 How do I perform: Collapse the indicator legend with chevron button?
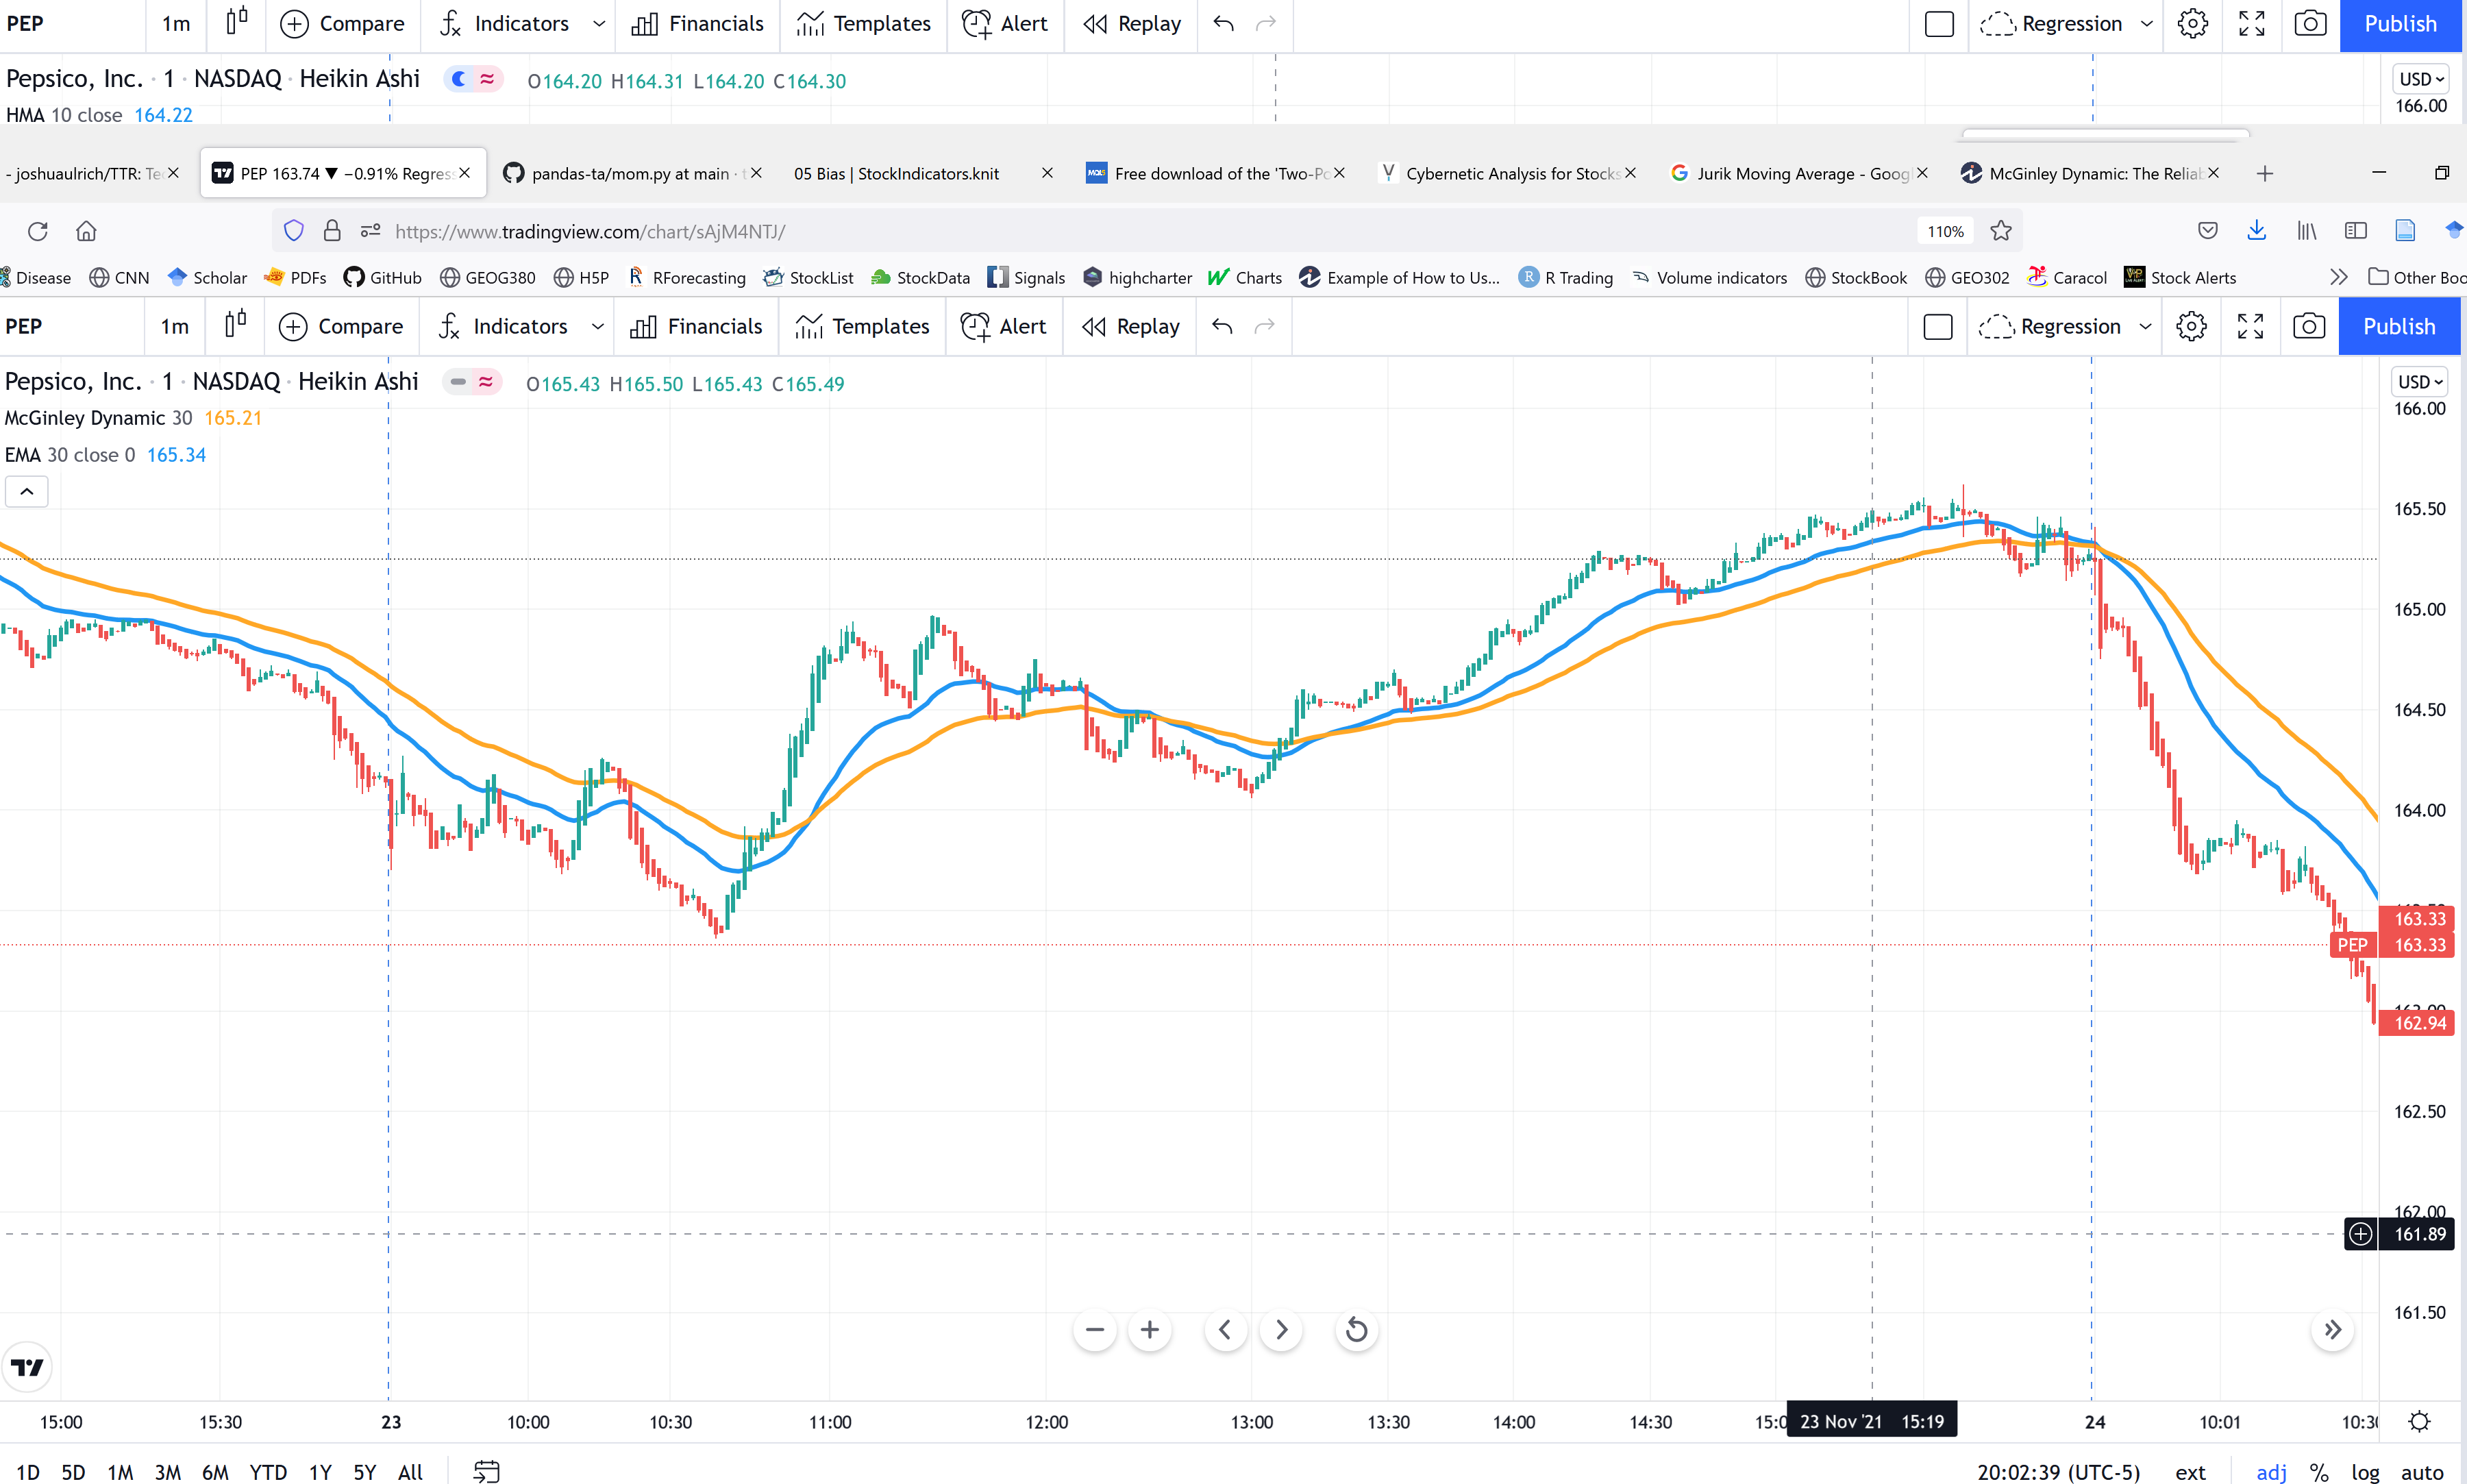[27, 491]
